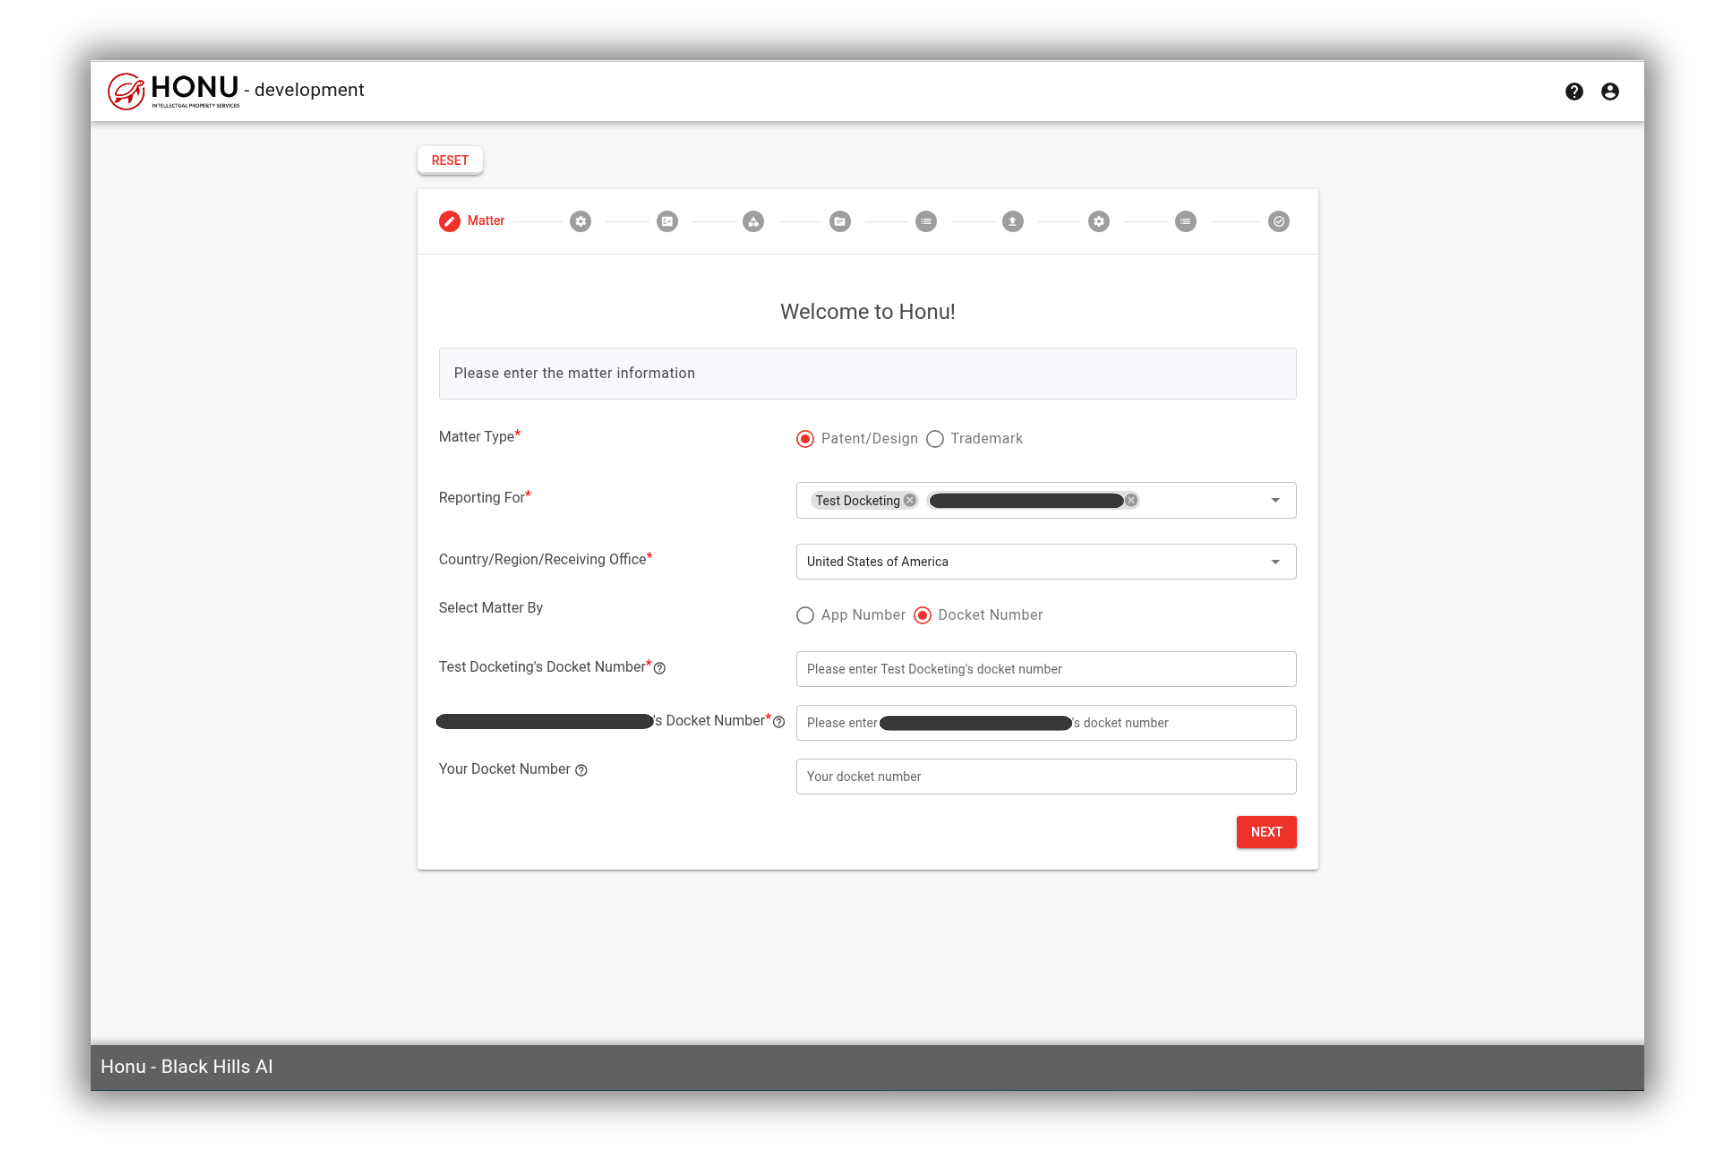Select Patent/Design matter type
The width and height of the screenshot is (1735, 1151).
[x=805, y=439]
